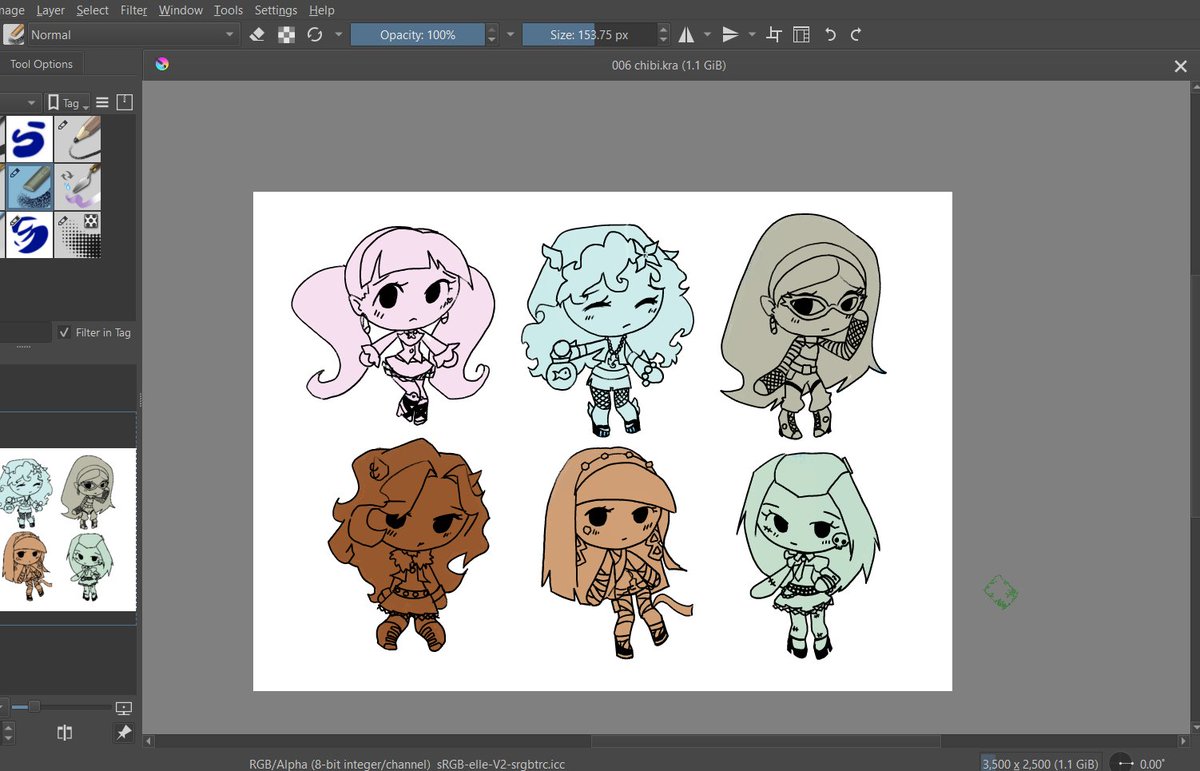The width and height of the screenshot is (1200, 771).
Task: Toggle preserve alpha checkerboard icon
Action: 286,34
